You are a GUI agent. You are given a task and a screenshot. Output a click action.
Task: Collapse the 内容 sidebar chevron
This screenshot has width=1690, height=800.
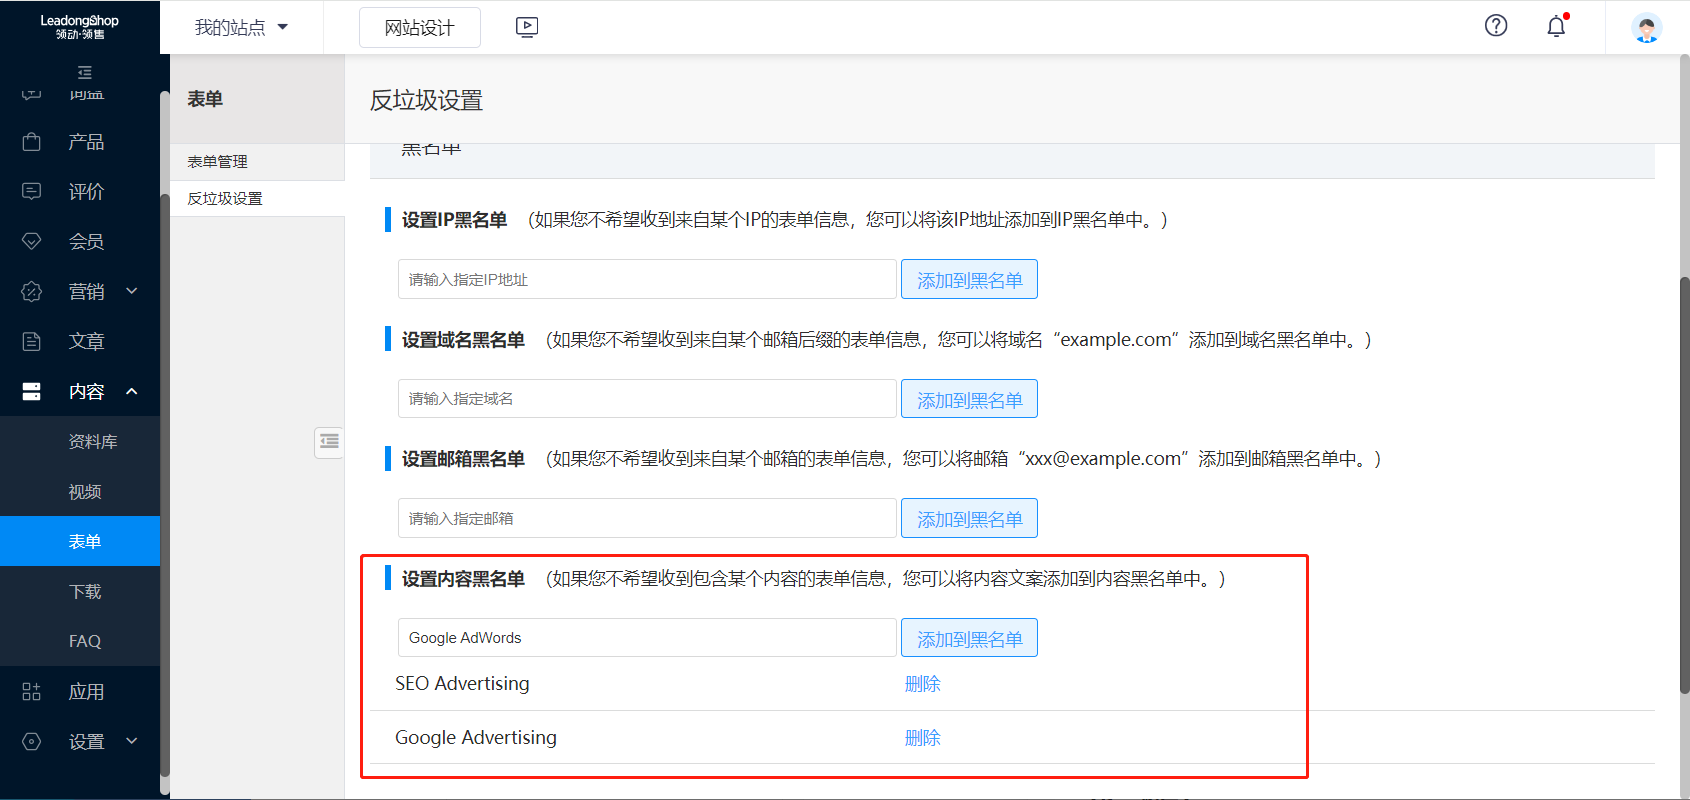pyautogui.click(x=132, y=391)
